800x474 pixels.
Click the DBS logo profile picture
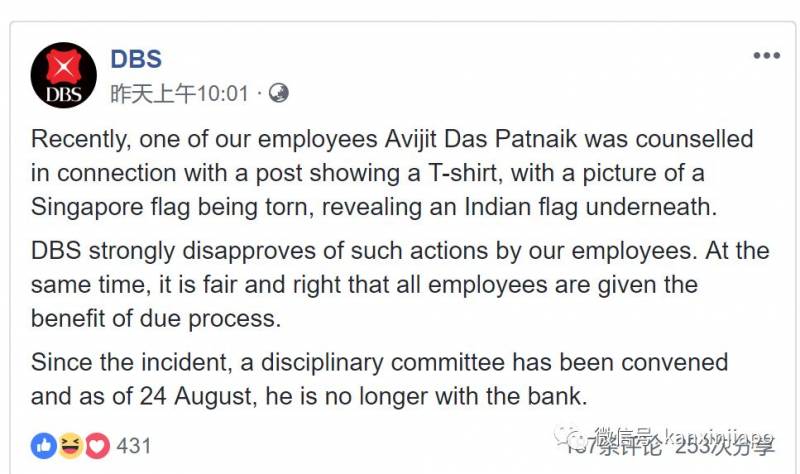[x=64, y=75]
